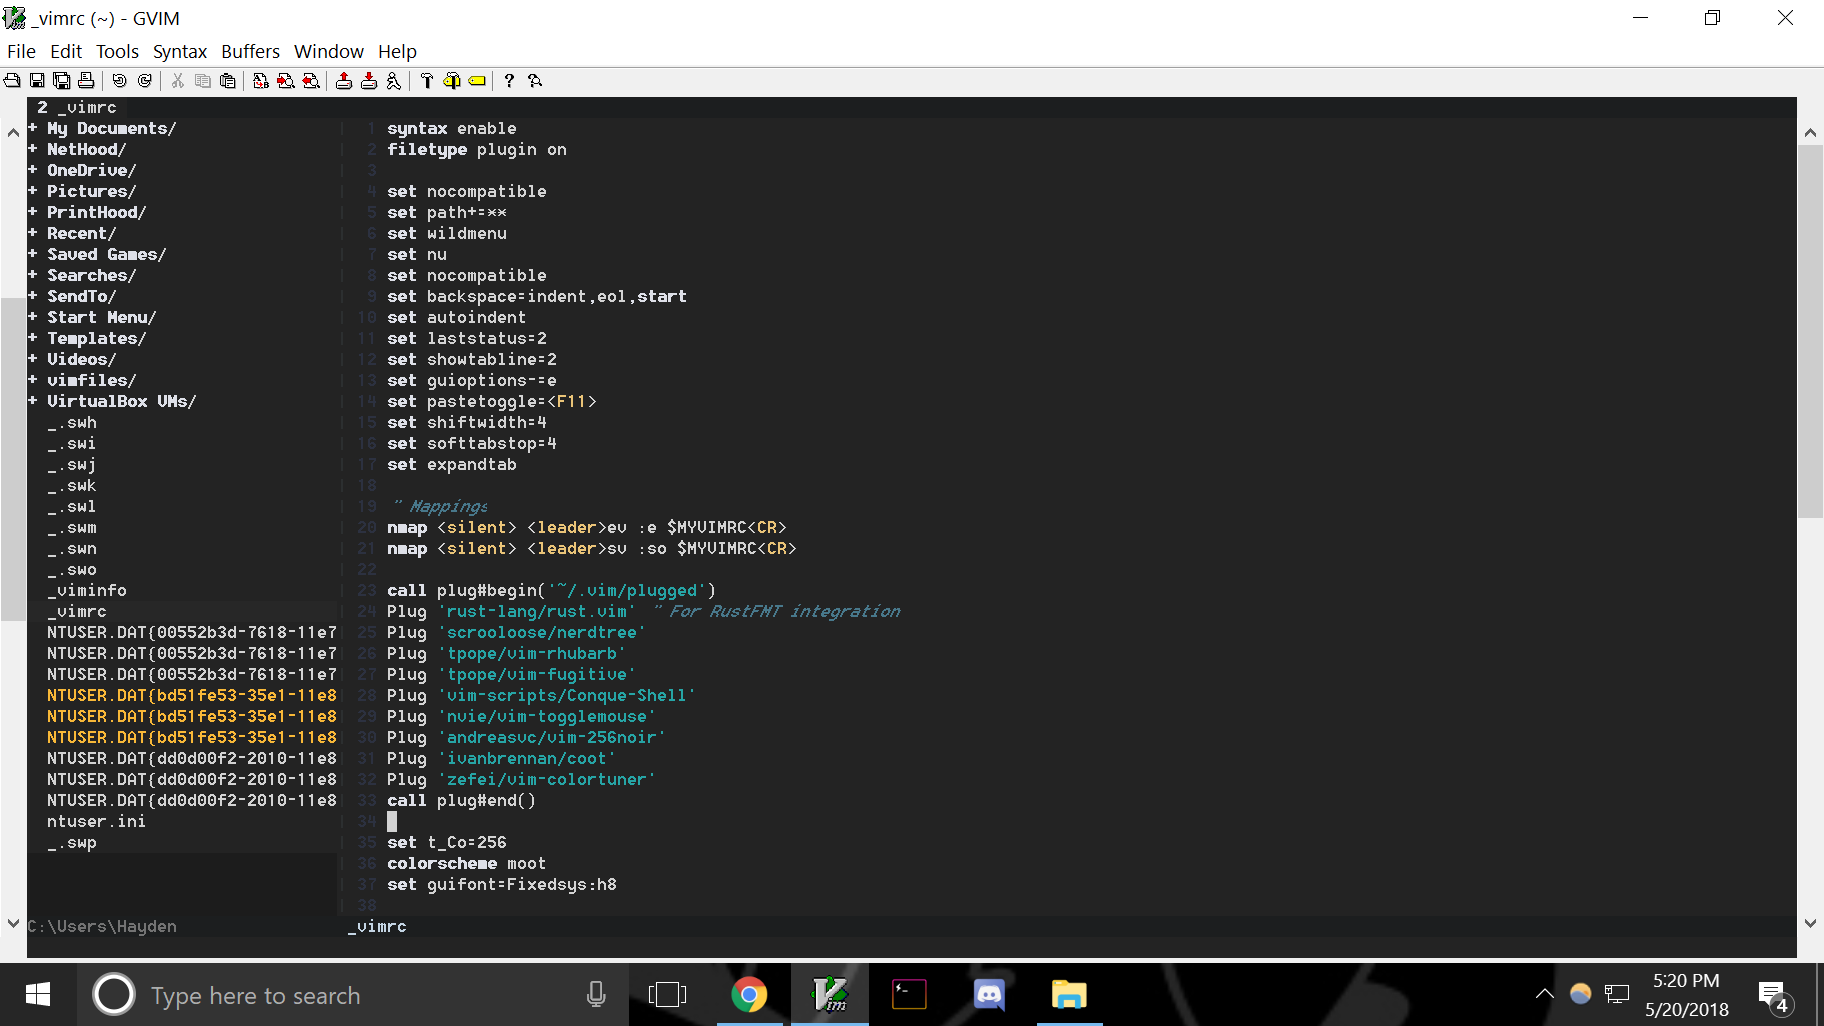1824x1026 pixels.
Task: Open the Discord app from the taskbar
Action: click(989, 994)
